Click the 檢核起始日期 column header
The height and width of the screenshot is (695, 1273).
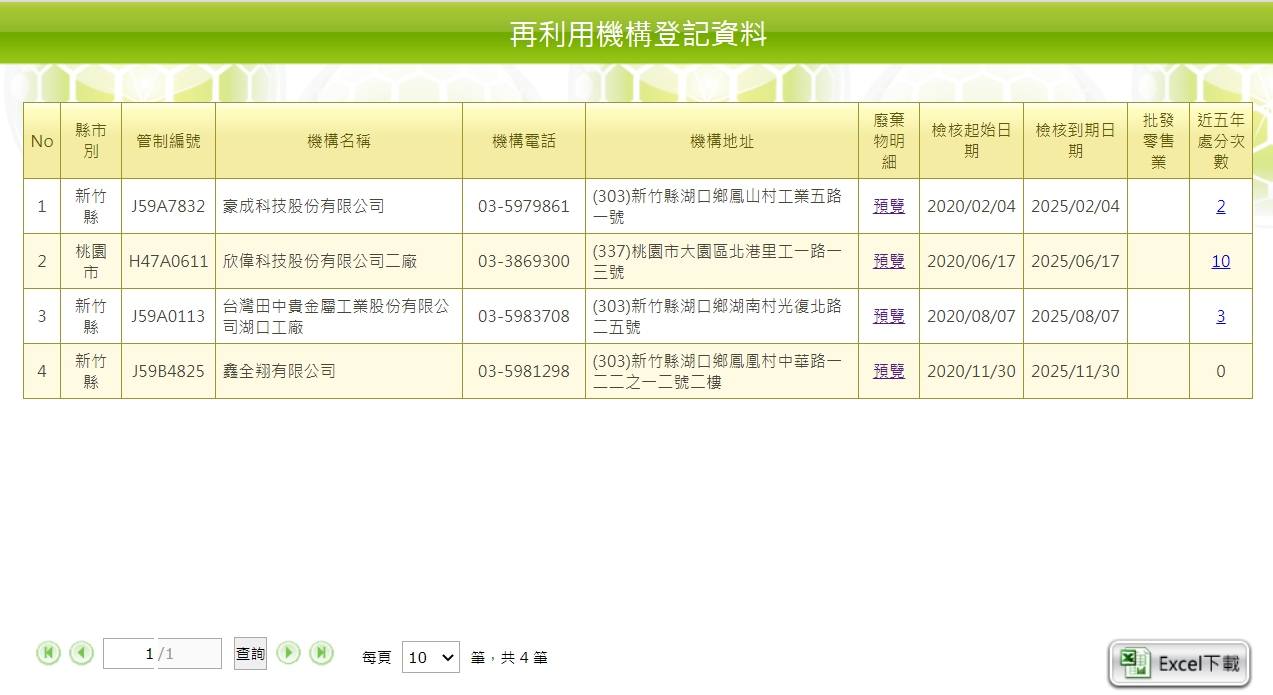[971, 141]
